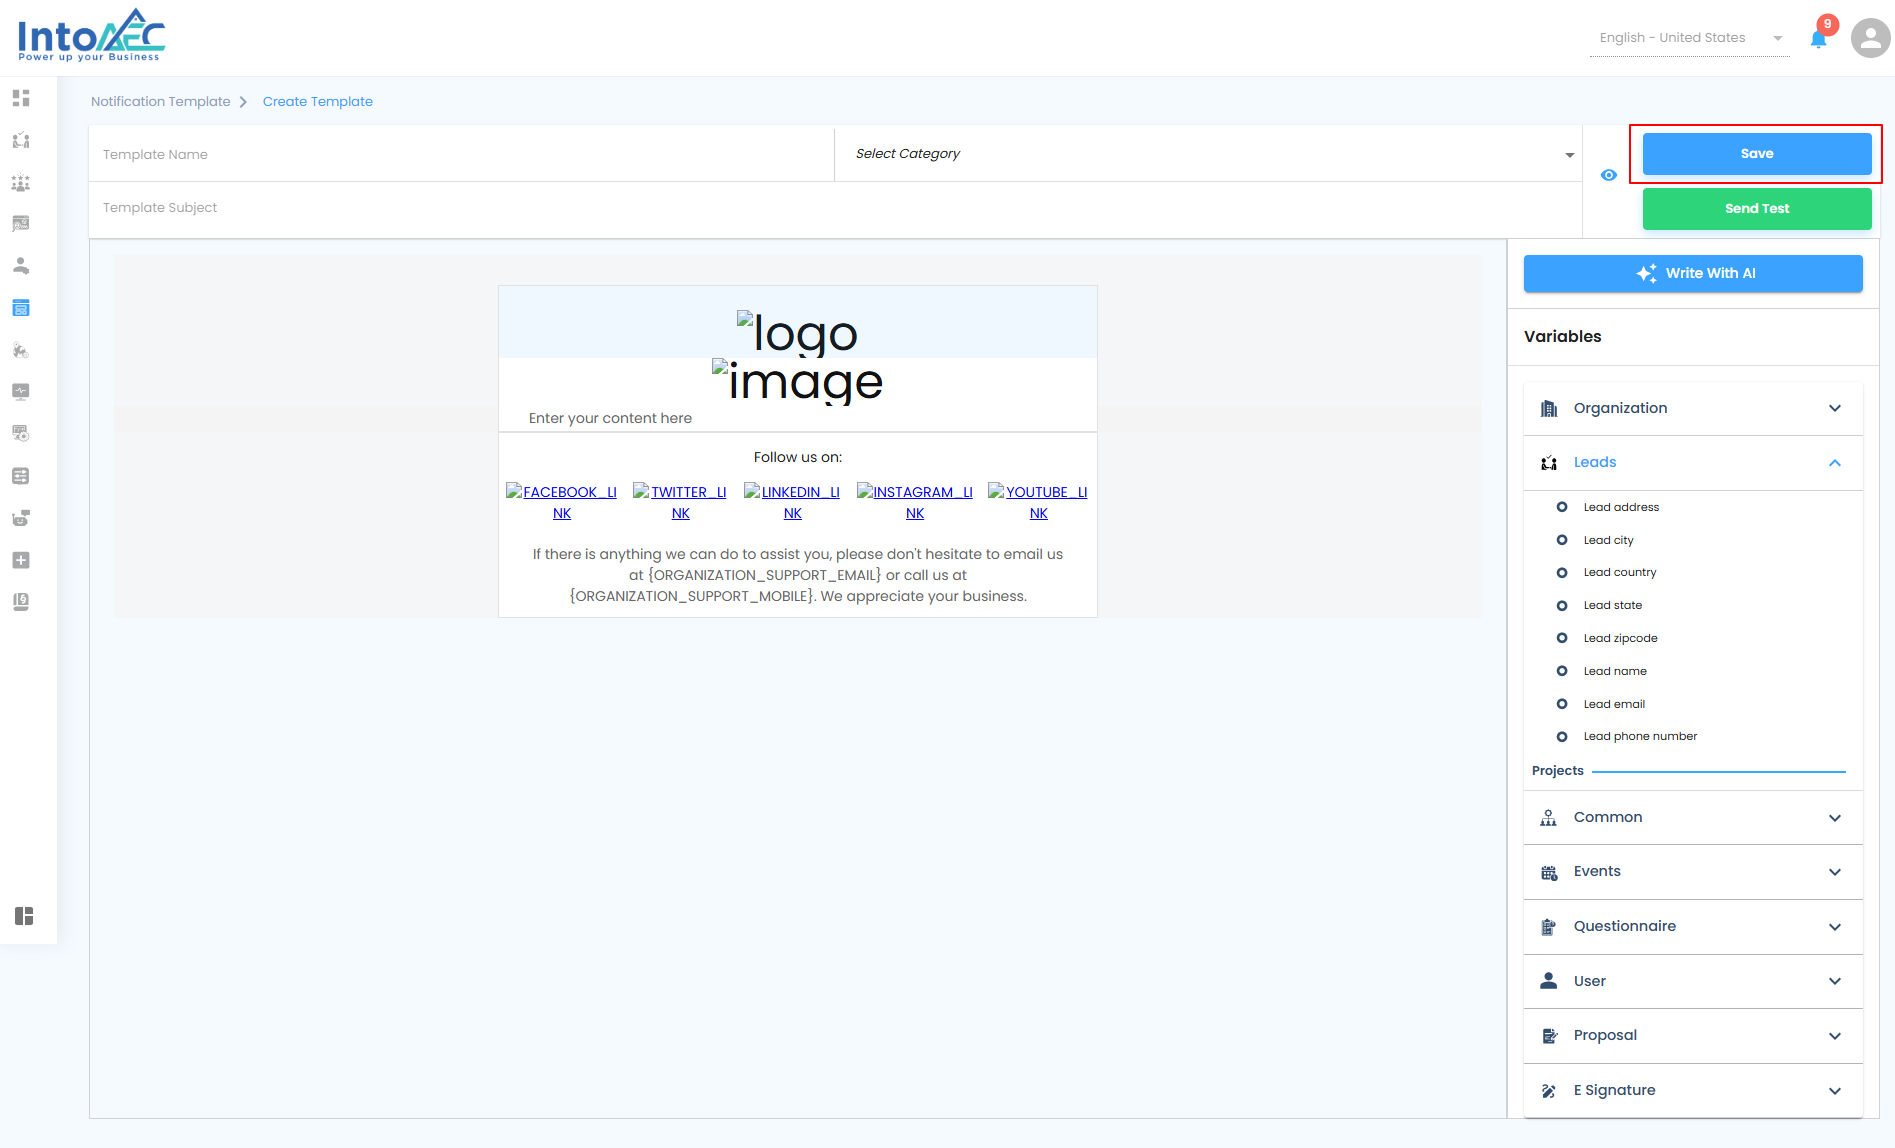Image resolution: width=1895 pixels, height=1148 pixels.
Task: Click the Leads section icon
Action: click(1549, 462)
